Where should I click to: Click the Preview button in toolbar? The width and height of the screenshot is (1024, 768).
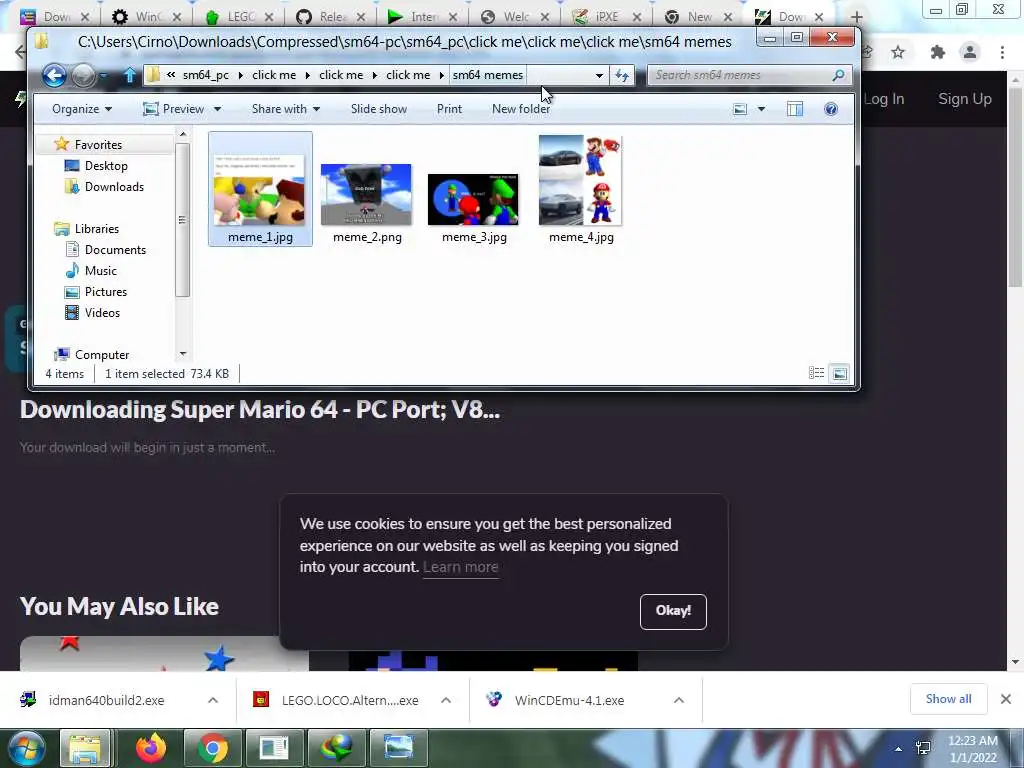[174, 109]
